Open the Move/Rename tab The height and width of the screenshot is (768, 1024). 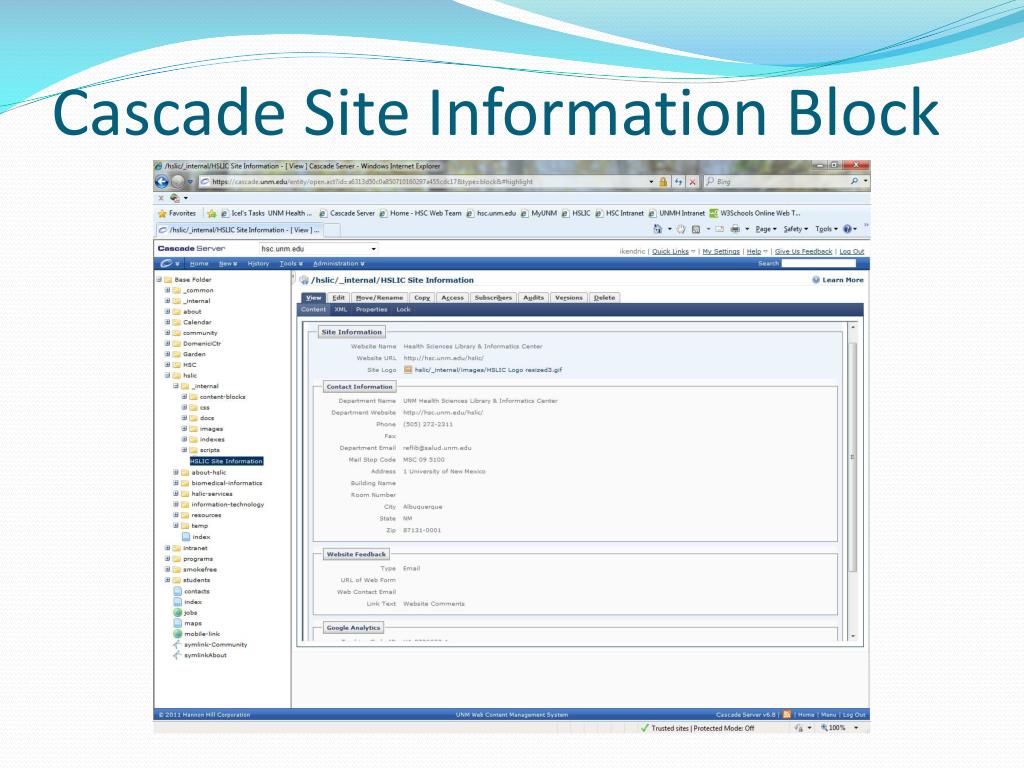(x=379, y=298)
